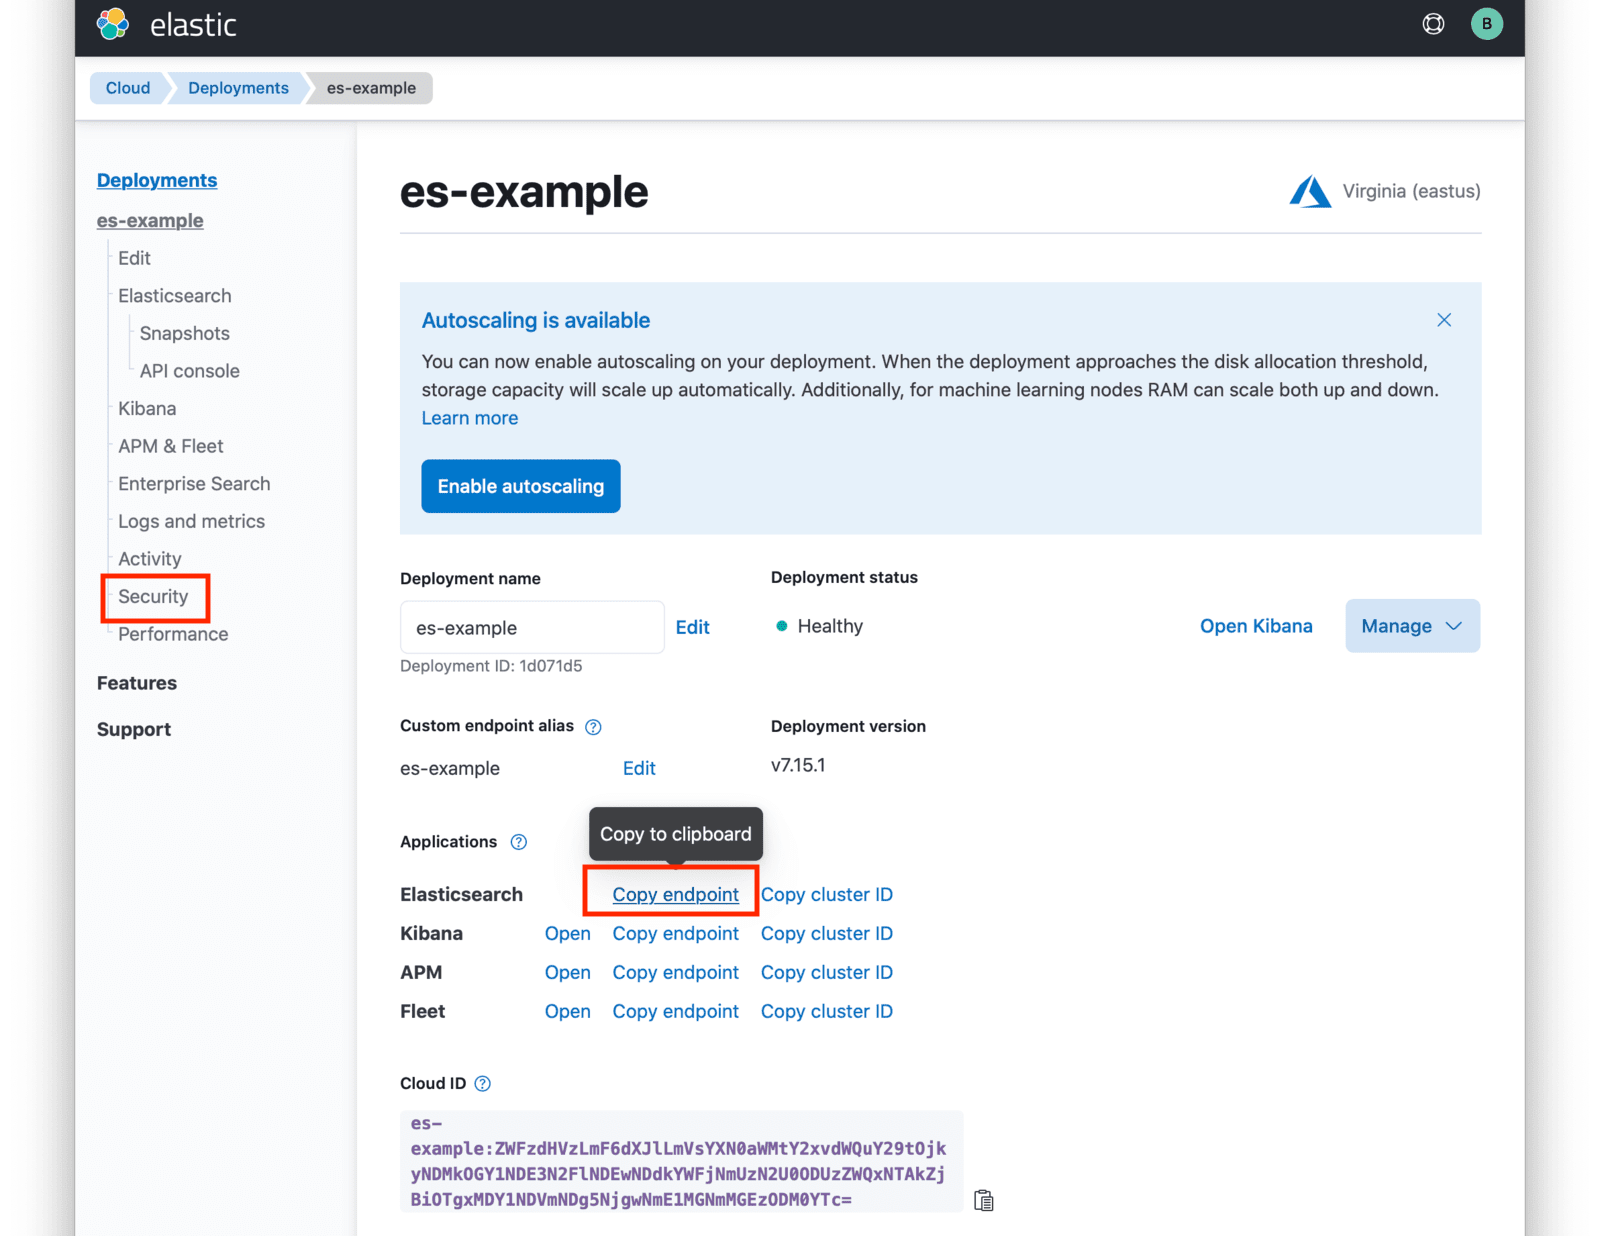Copy Kibana endpoint
Viewport: 1600px width, 1236px height.
(676, 934)
